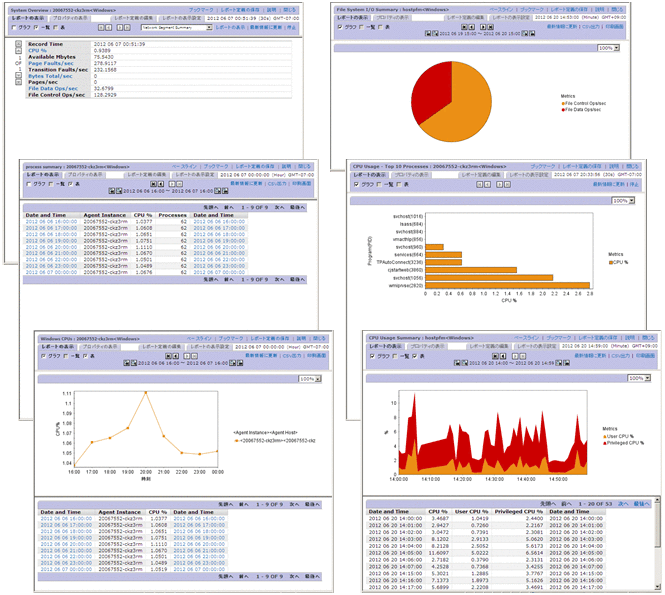Click the minus icon beside Bytes Total/sec row
The height and width of the screenshot is (595, 665).
pyautogui.click(x=19, y=74)
